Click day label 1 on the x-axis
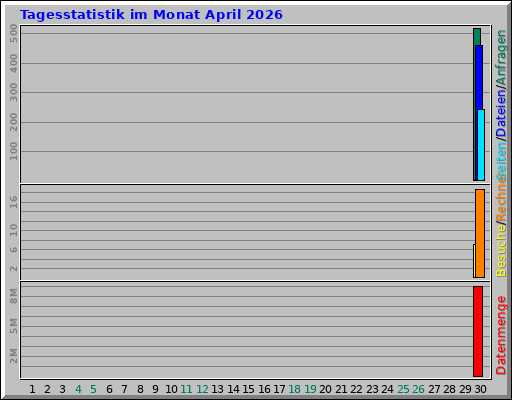Viewport: 512px width, 400px height. (32, 389)
